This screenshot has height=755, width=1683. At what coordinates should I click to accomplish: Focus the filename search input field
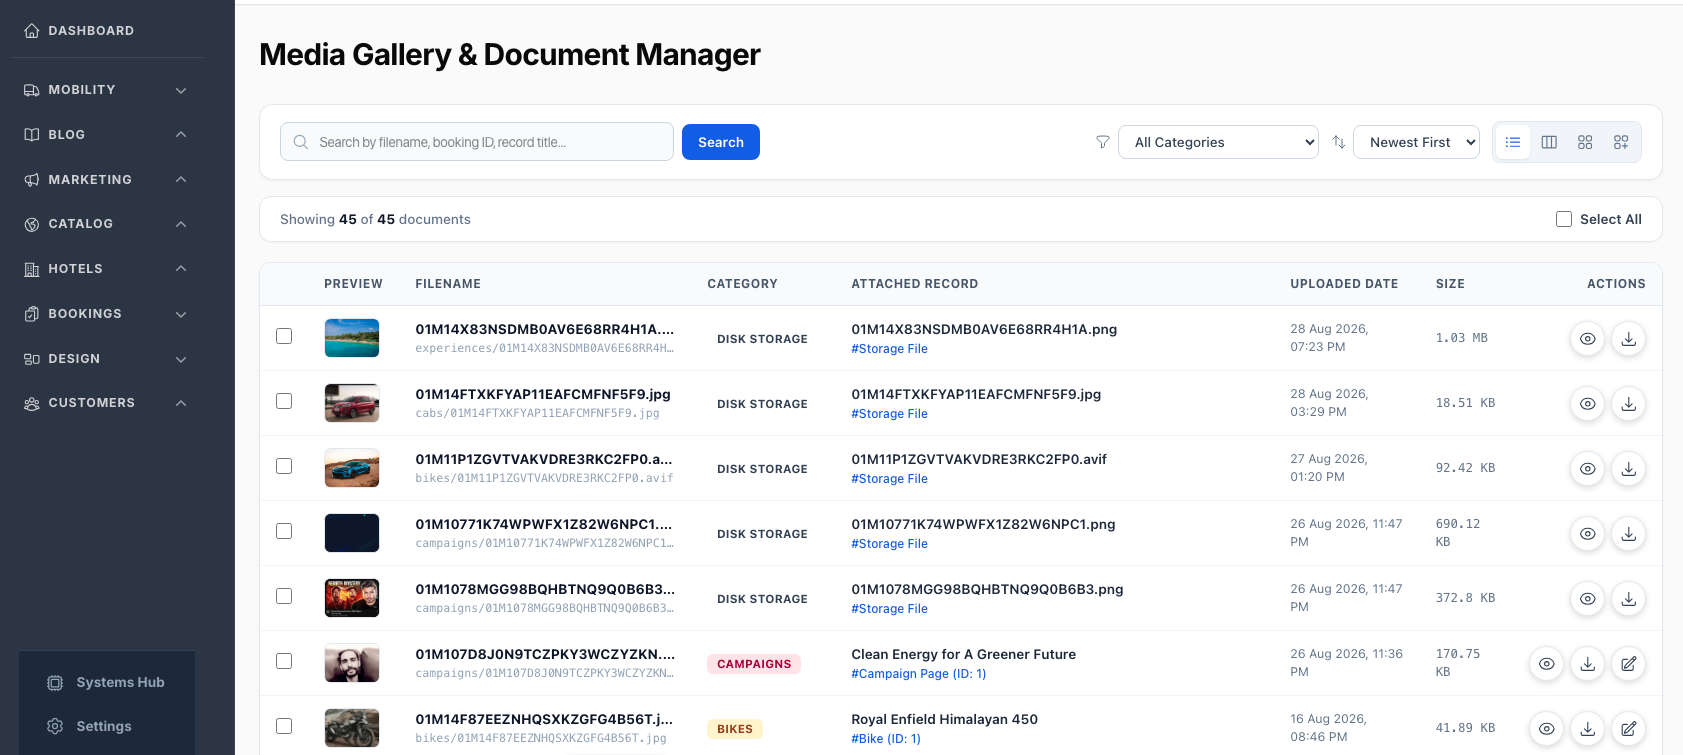coord(477,142)
